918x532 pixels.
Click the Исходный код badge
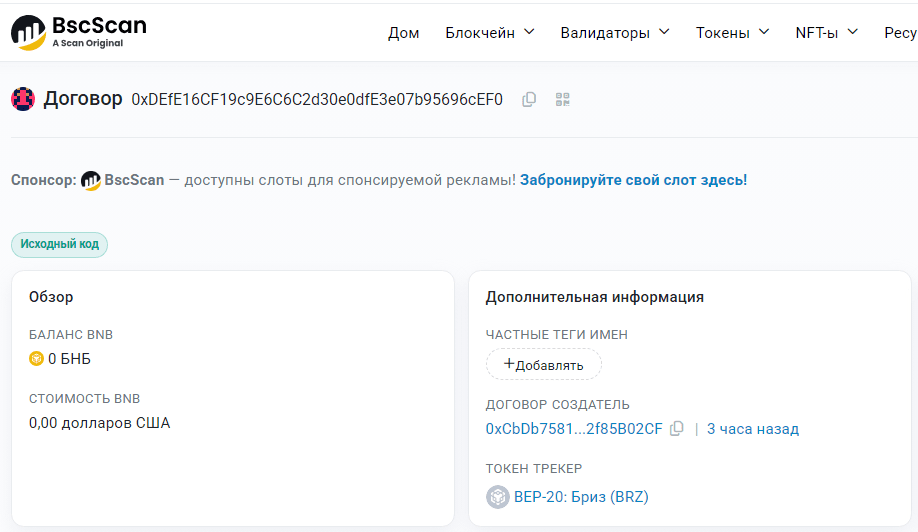(59, 244)
